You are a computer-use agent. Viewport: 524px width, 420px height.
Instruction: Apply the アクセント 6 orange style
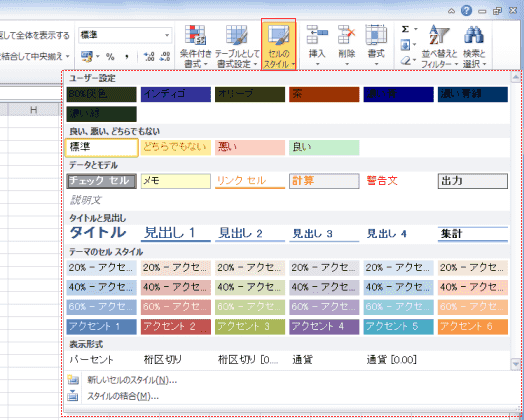pos(473,326)
